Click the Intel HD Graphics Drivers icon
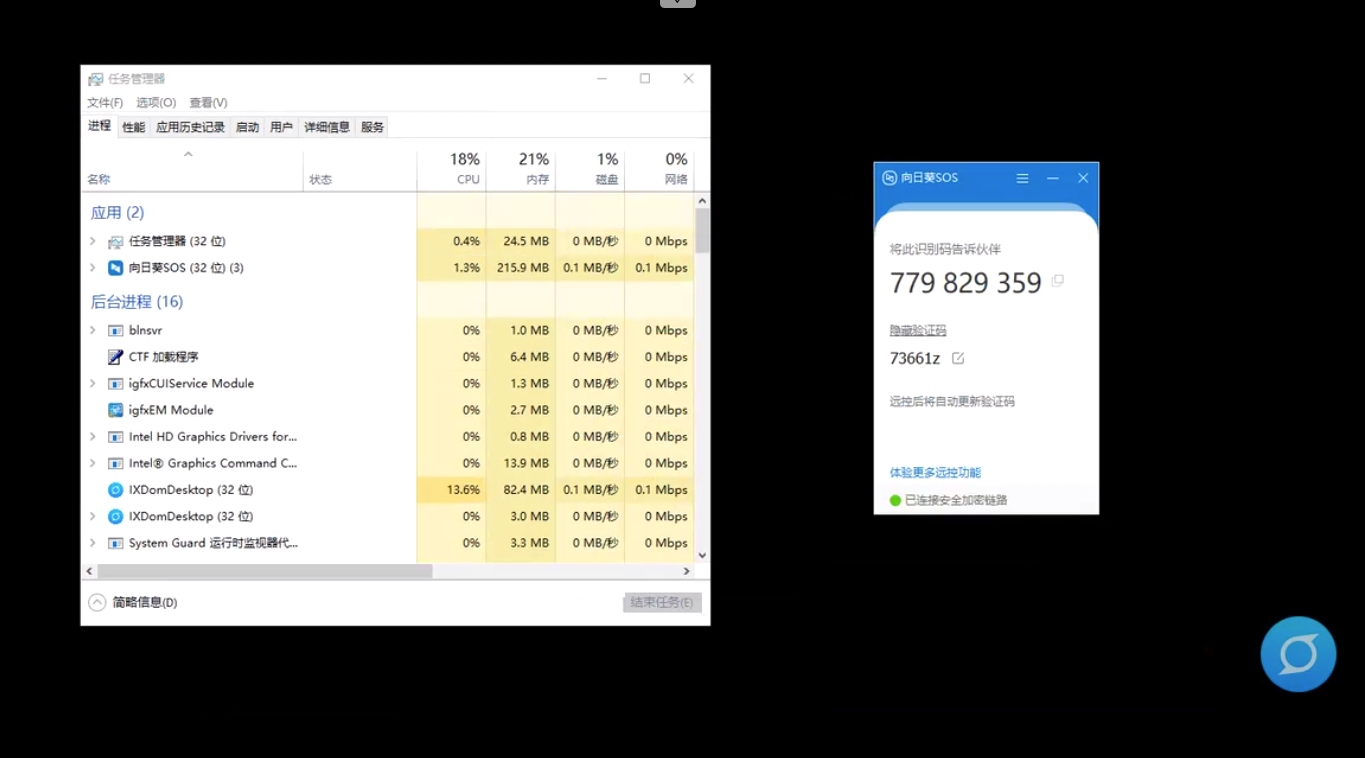1365x758 pixels. click(x=115, y=437)
